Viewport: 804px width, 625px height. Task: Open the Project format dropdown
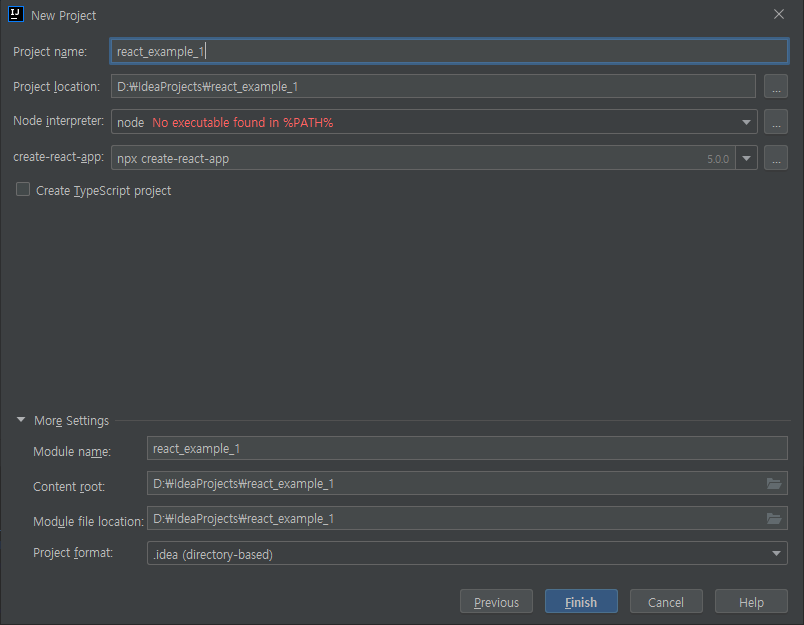point(776,553)
